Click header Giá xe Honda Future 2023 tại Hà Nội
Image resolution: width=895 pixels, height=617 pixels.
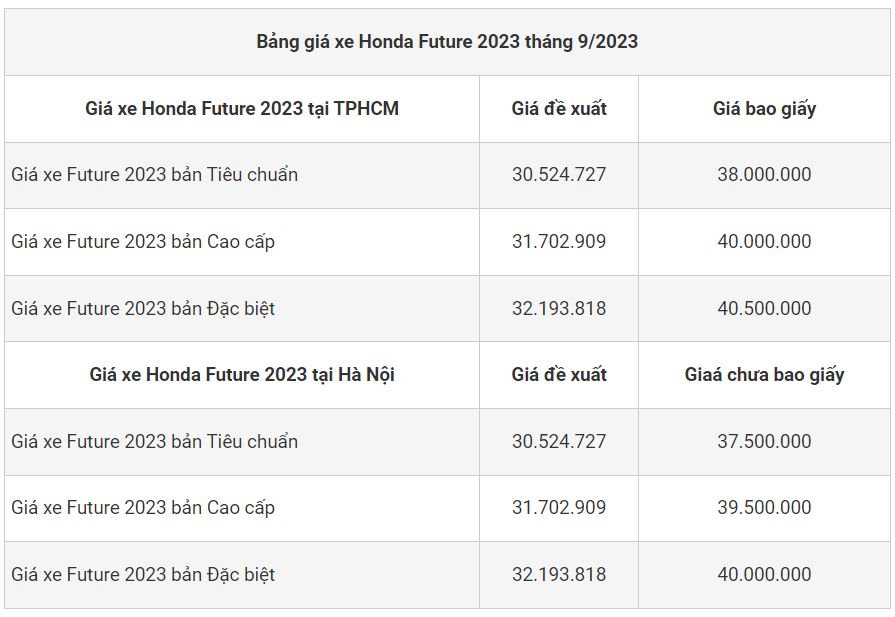(x=242, y=375)
